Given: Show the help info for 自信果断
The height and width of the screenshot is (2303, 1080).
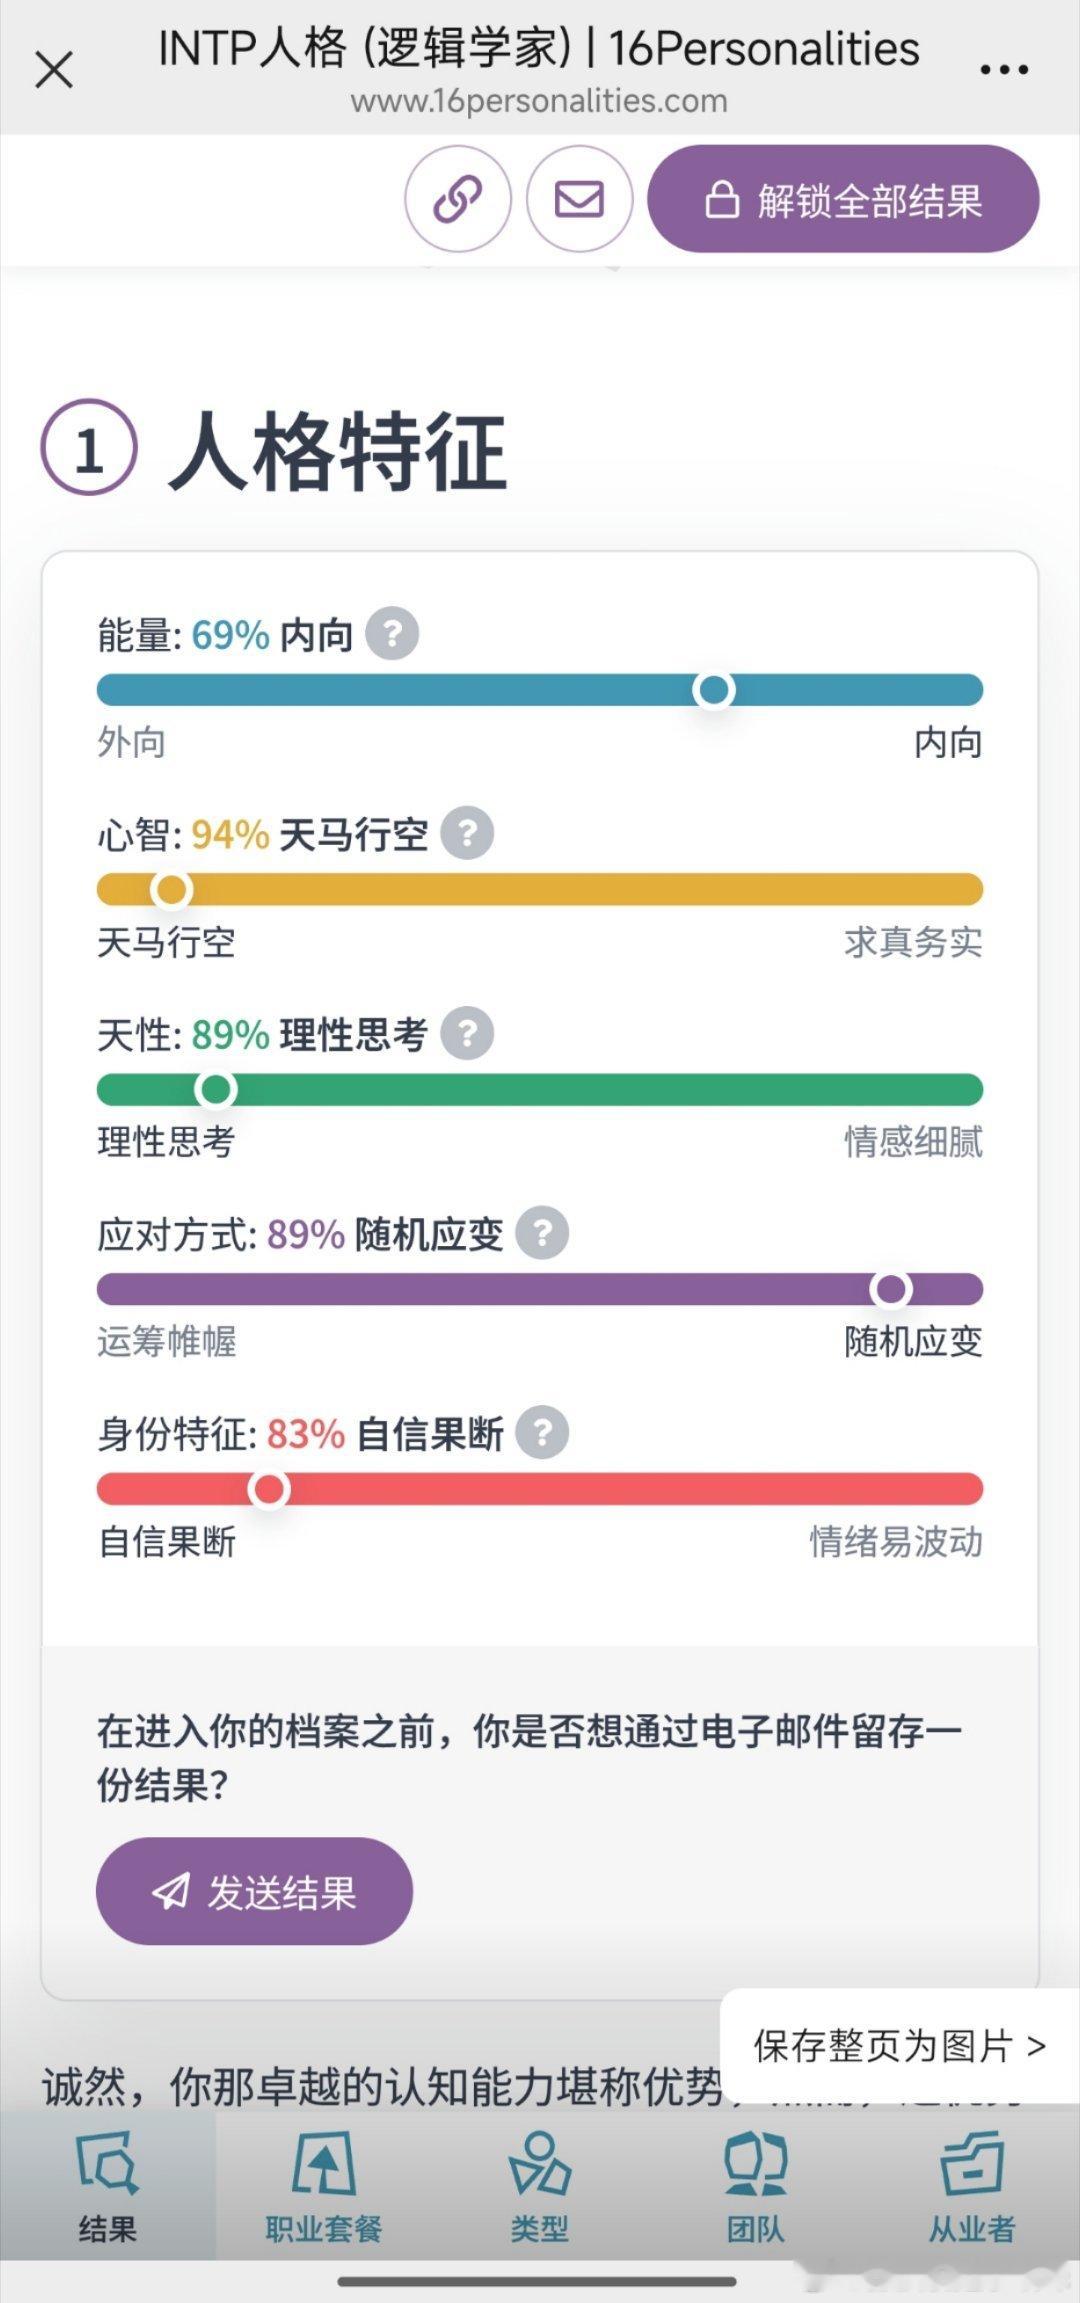Looking at the screenshot, I should click(x=542, y=1433).
